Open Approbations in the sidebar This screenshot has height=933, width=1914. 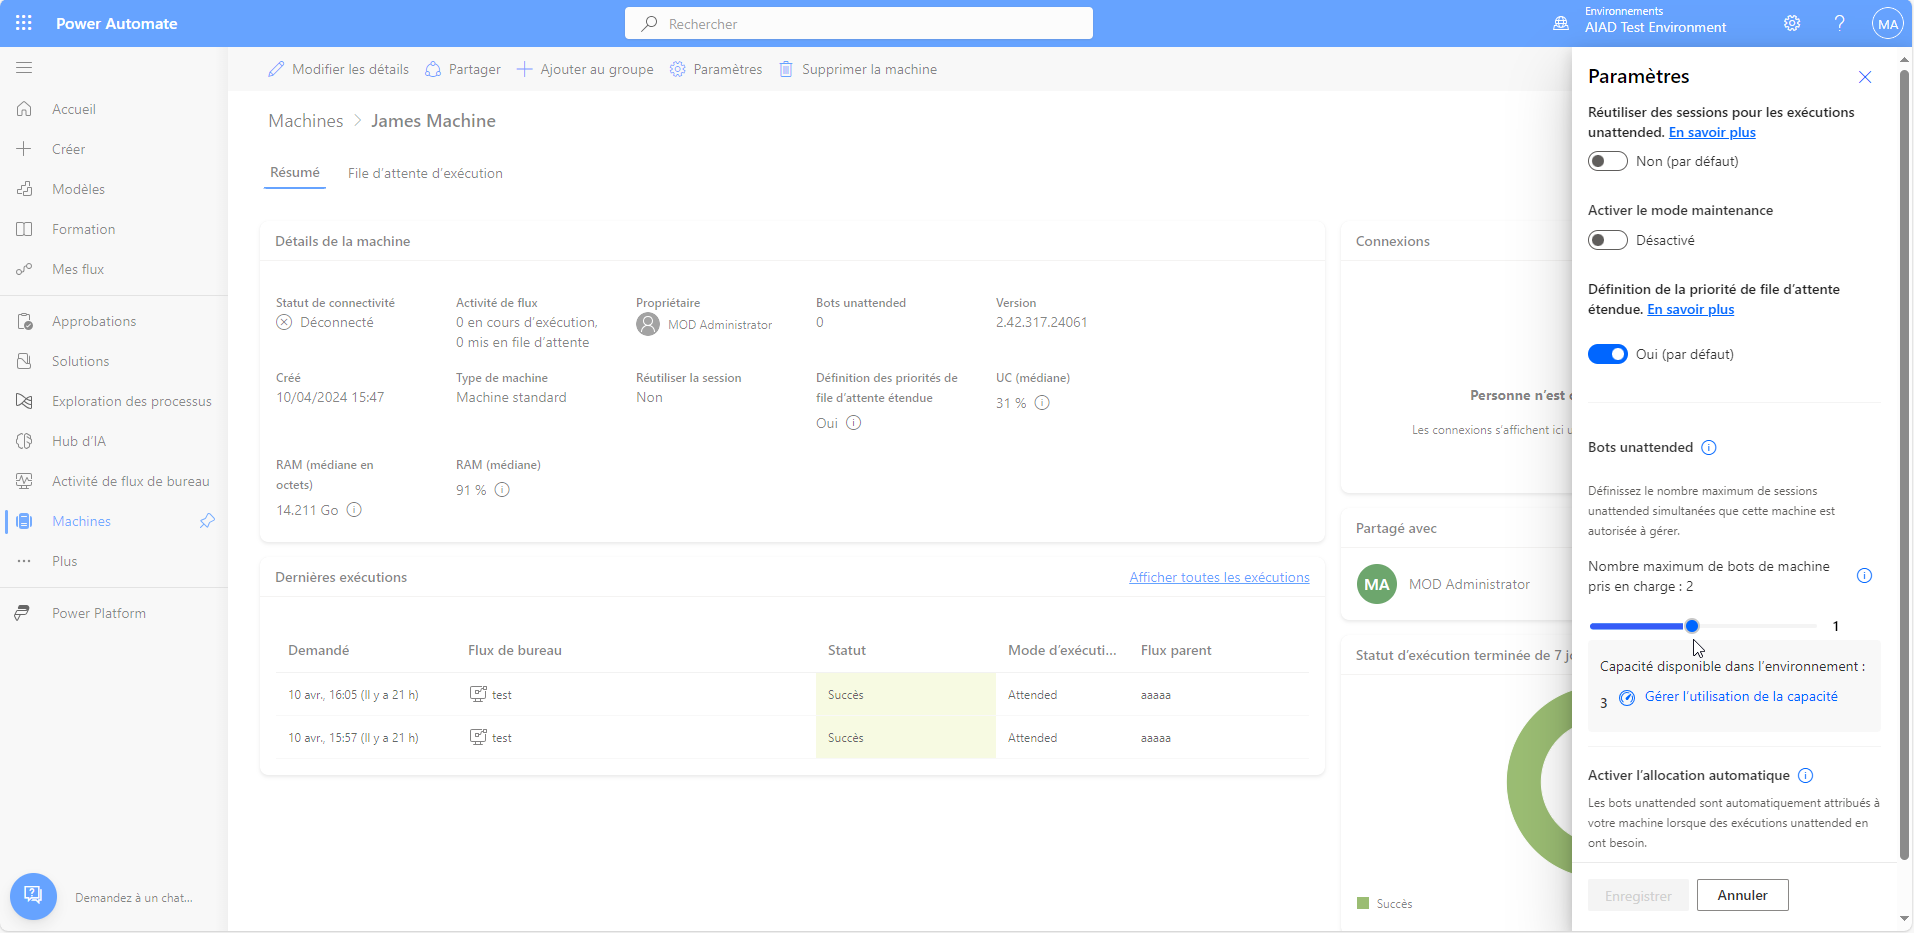point(94,321)
